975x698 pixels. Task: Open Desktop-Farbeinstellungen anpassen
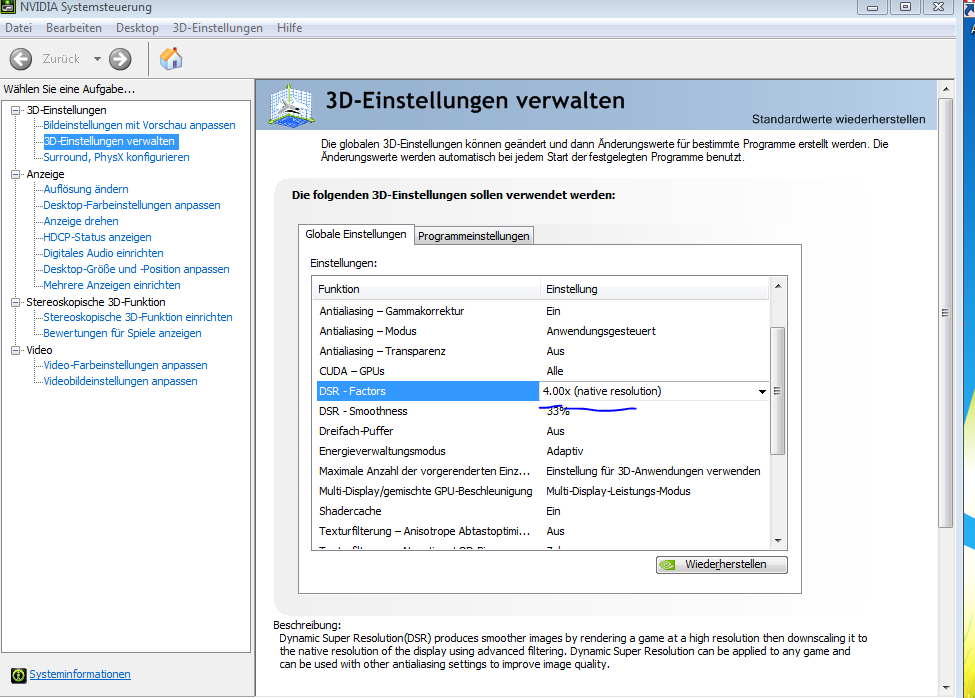[132, 205]
